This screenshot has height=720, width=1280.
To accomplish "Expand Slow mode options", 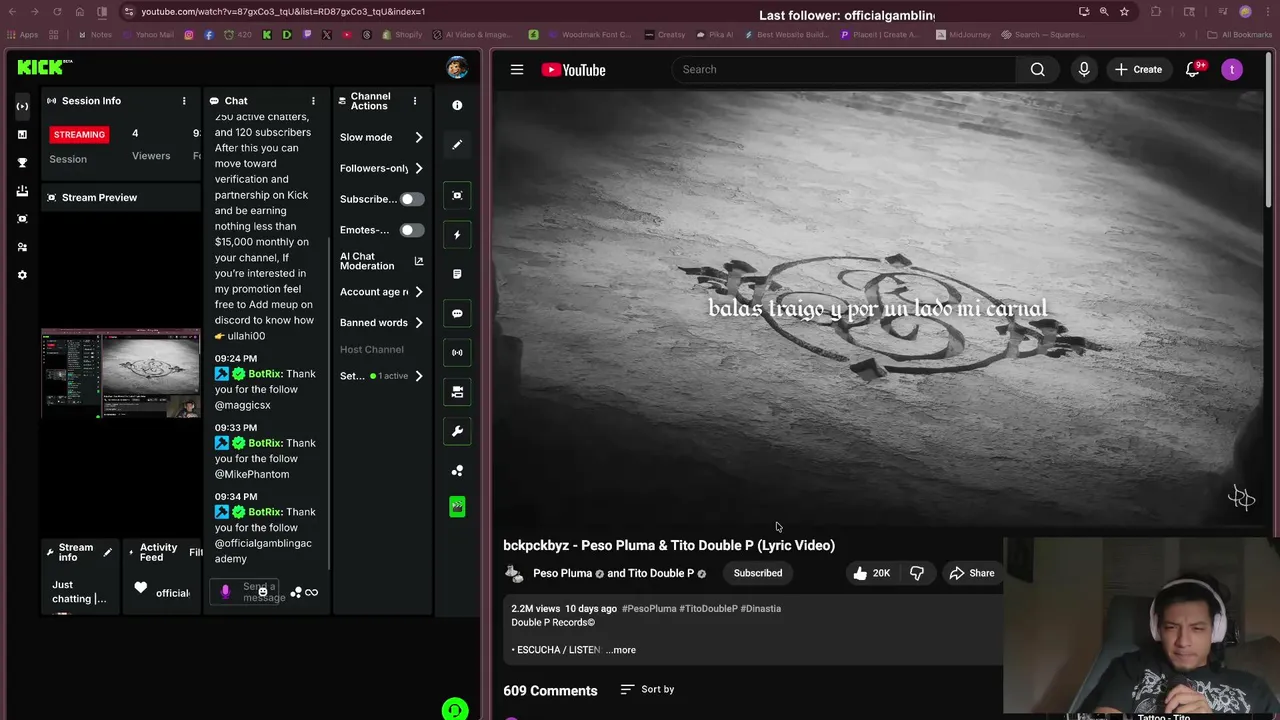I will pos(381,137).
